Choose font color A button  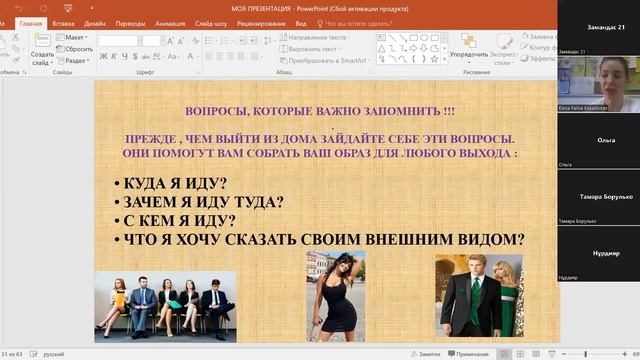[x=190, y=56]
